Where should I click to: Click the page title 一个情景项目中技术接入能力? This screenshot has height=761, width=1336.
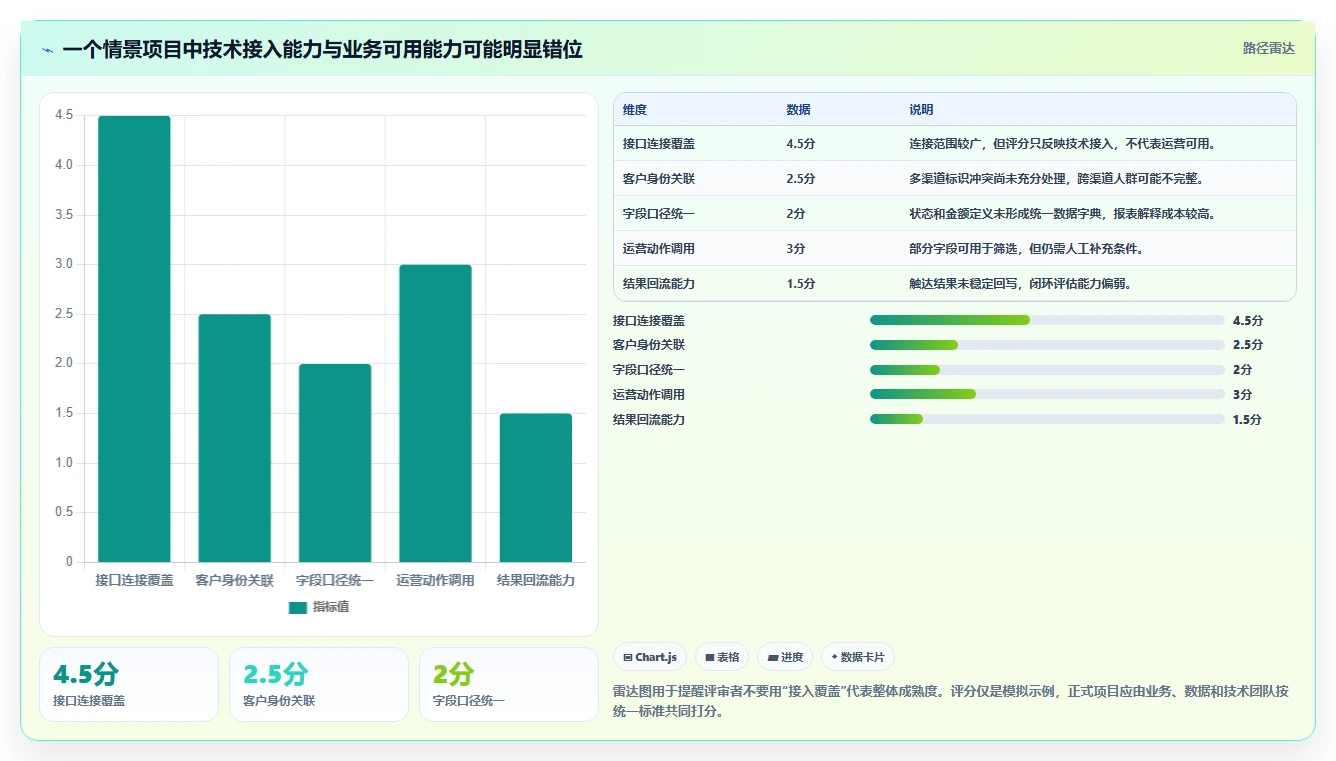point(323,50)
